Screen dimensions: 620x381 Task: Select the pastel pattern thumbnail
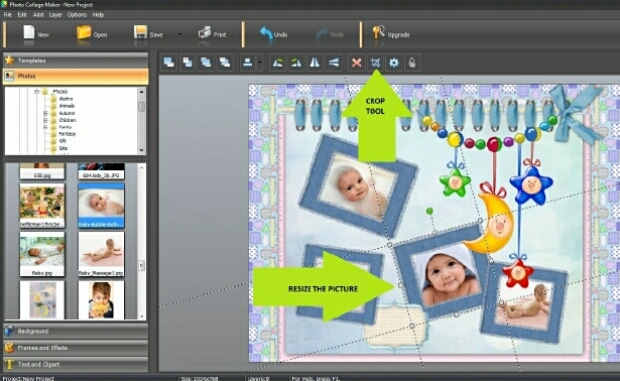pos(42,300)
